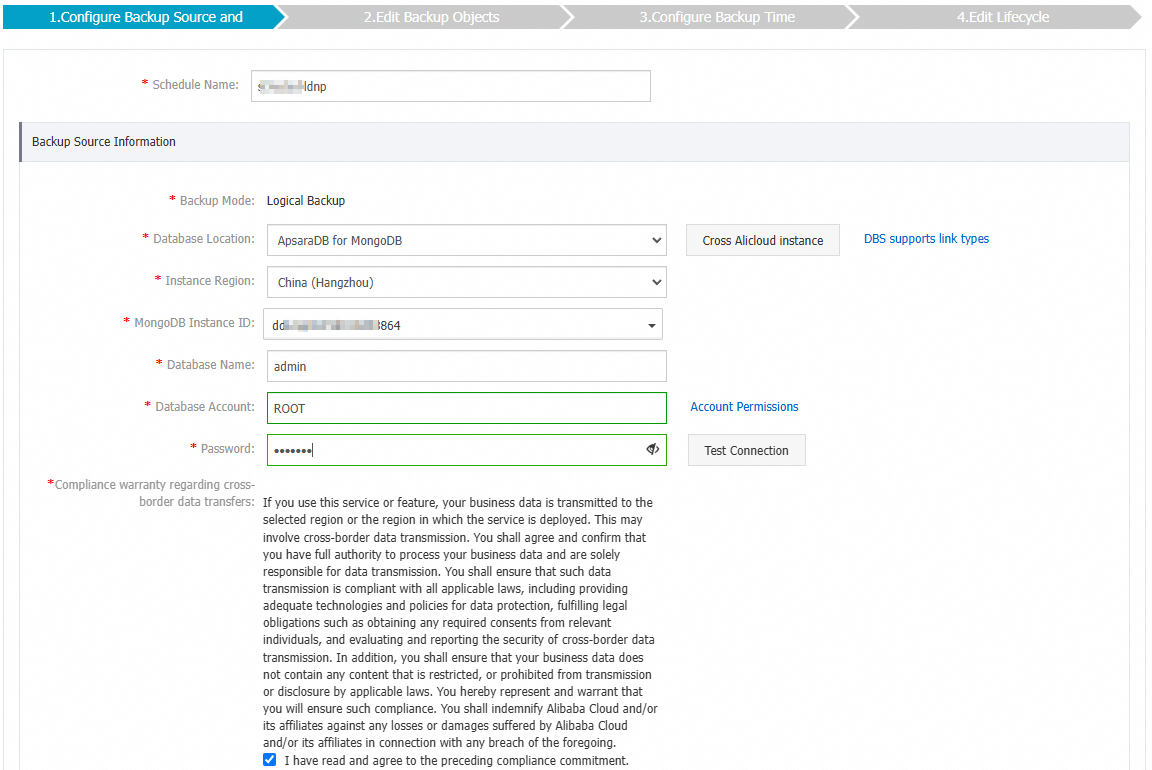The image size is (1152, 770).
Task: Open the Database Location dropdown
Action: tap(463, 240)
